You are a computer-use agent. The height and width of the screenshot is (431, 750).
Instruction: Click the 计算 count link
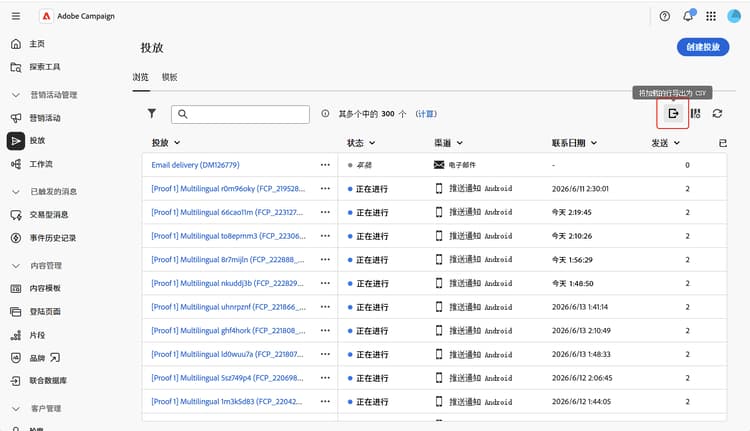coord(426,114)
